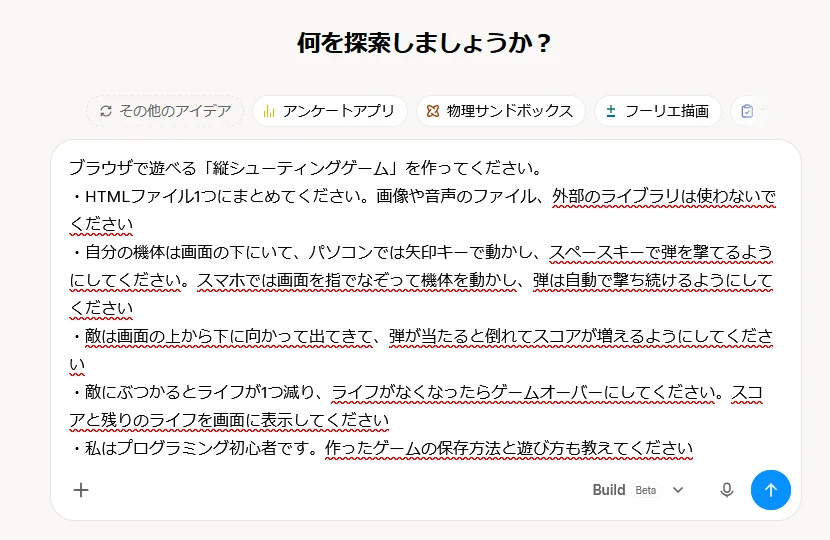Image resolution: width=830 pixels, height=540 pixels.
Task: Click the first prompt line about 縦シューティングゲーム
Action: coord(306,168)
